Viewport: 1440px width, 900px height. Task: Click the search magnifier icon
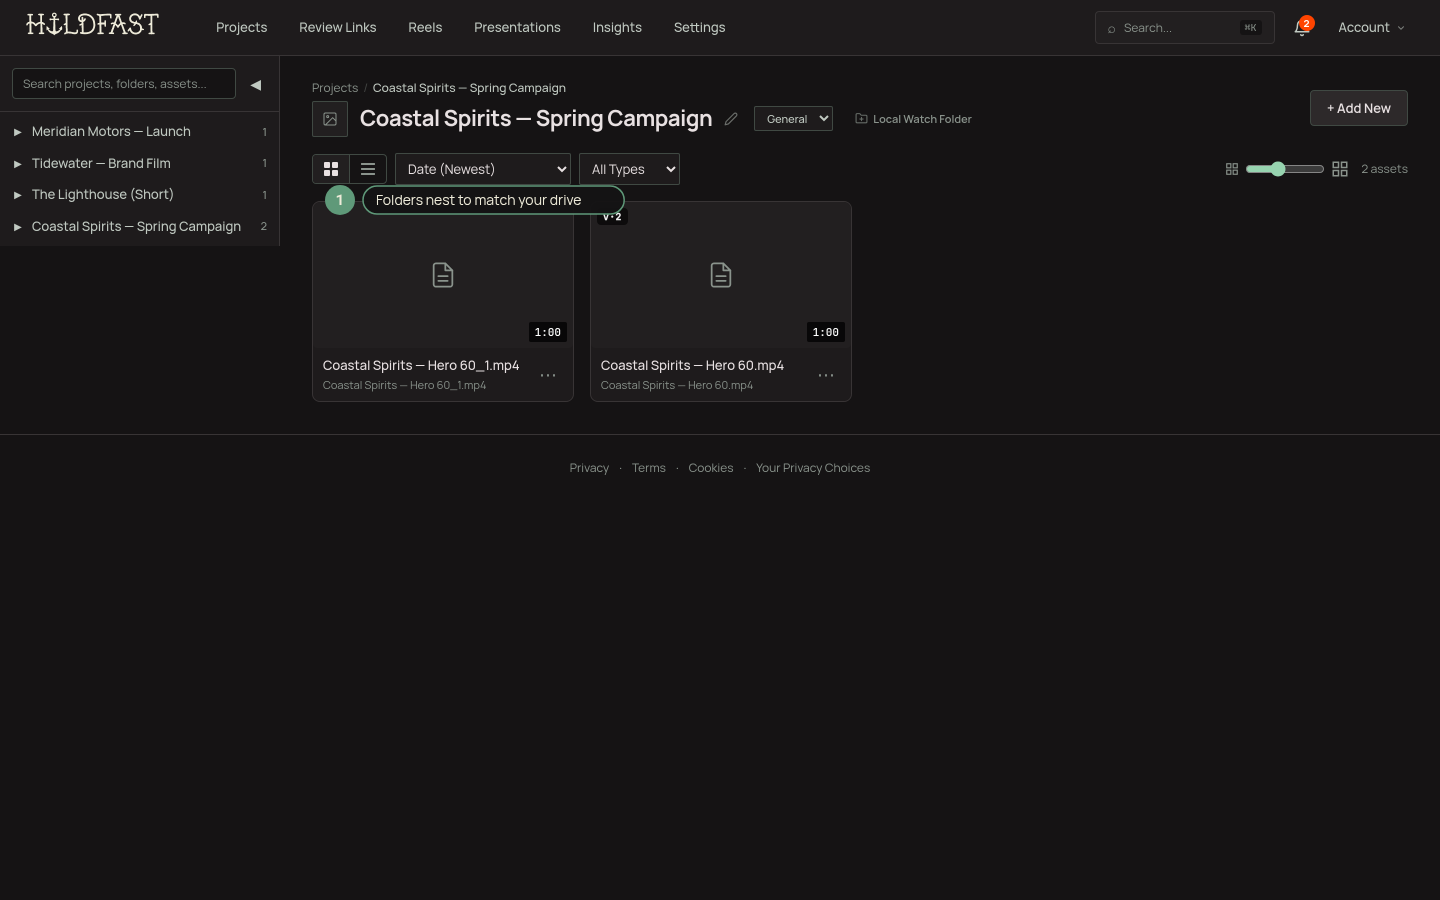(1112, 29)
